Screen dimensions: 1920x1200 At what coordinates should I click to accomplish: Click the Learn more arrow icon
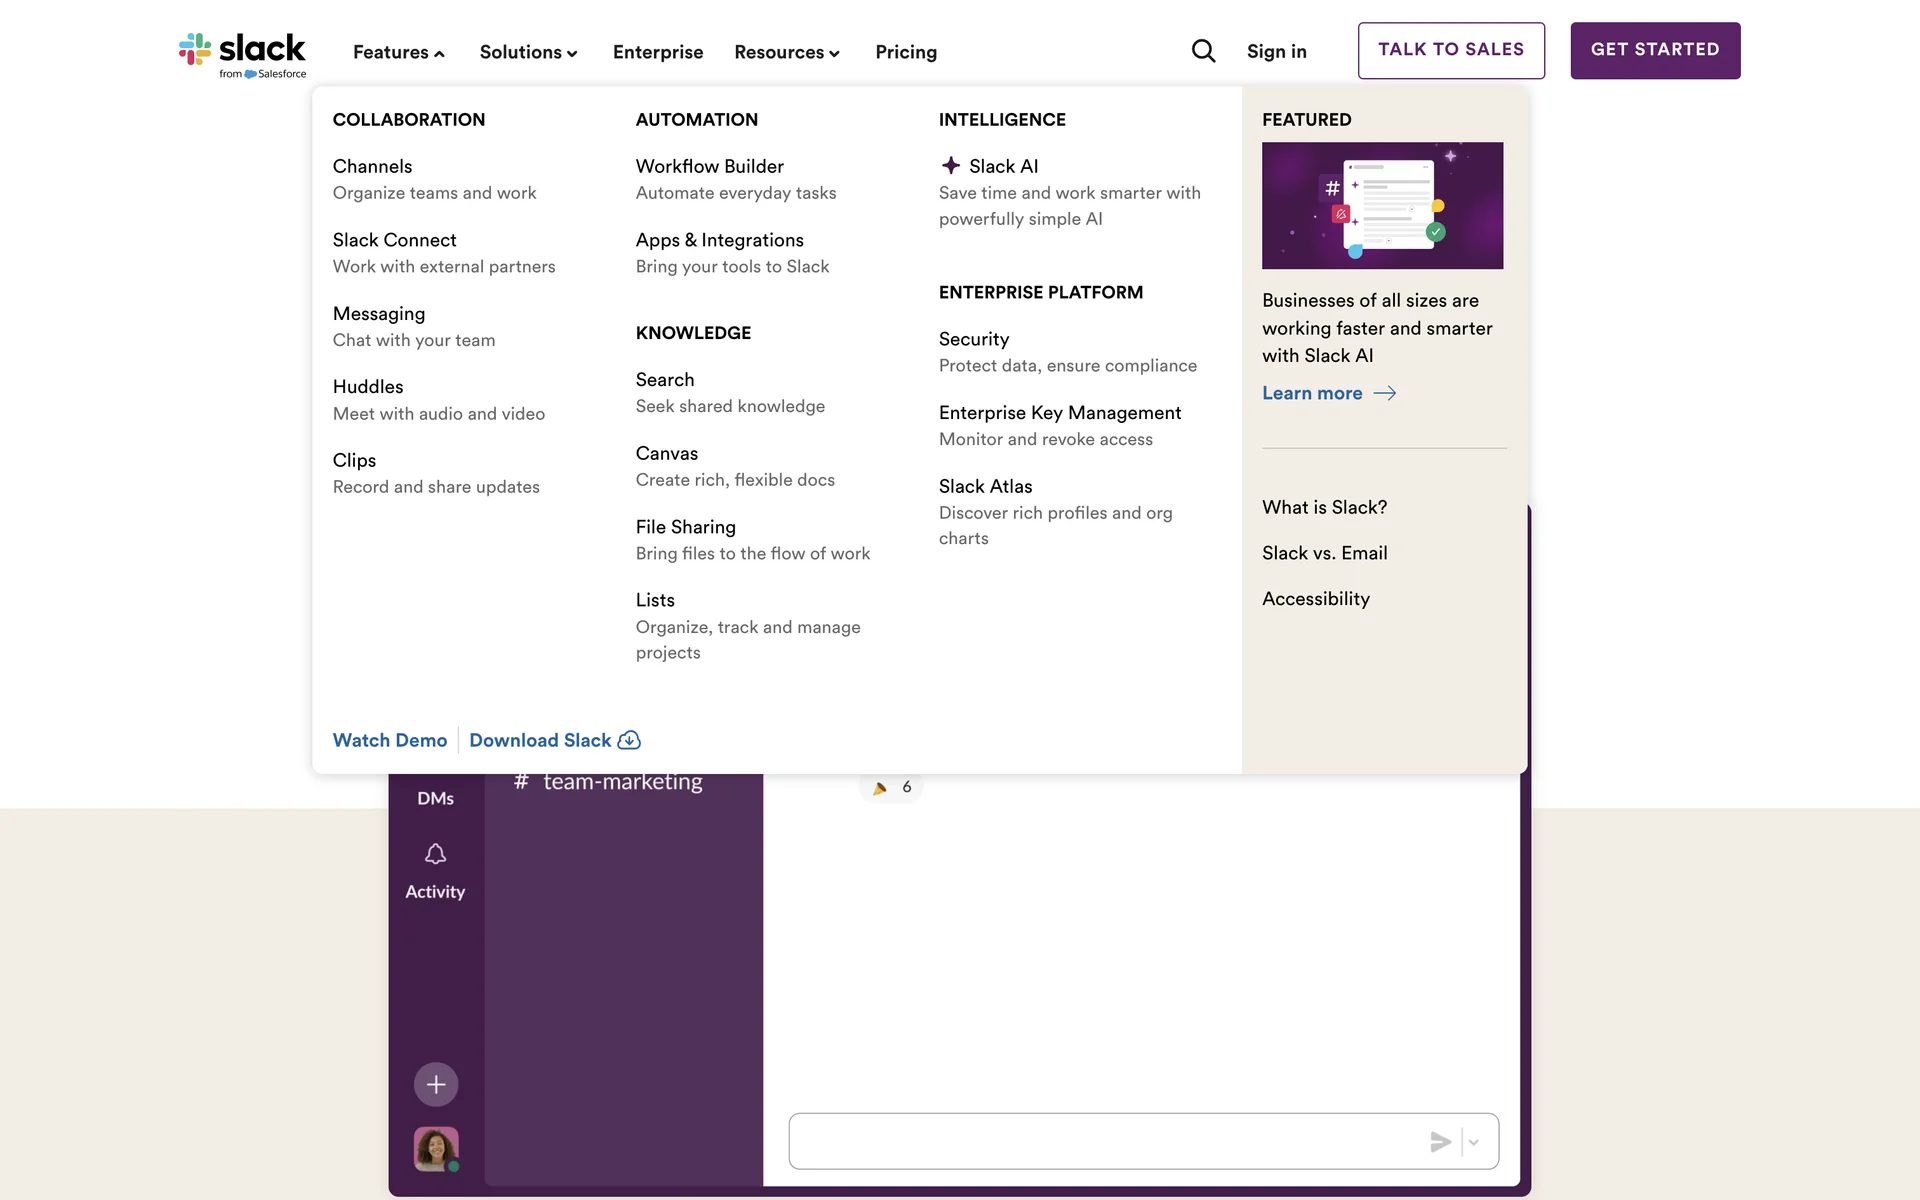tap(1385, 393)
